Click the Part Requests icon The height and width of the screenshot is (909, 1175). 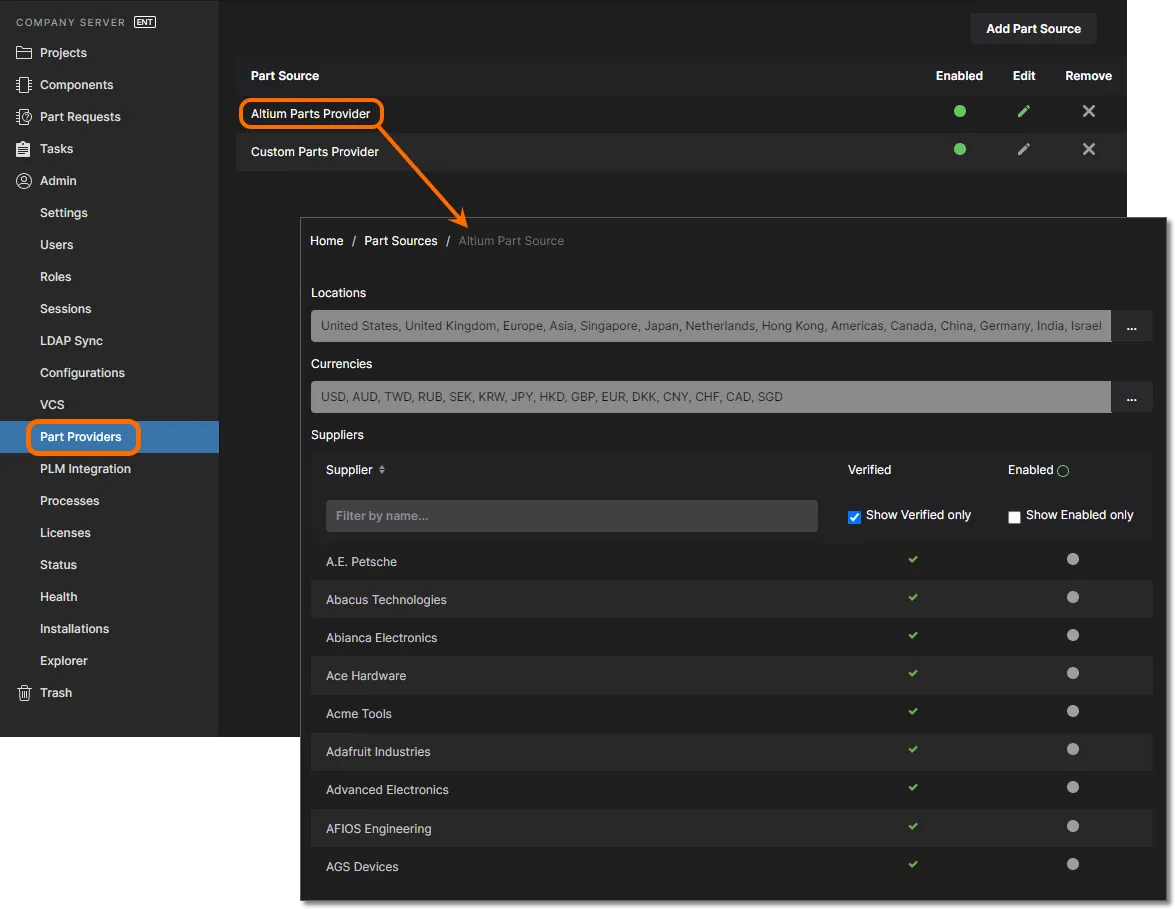(x=24, y=117)
